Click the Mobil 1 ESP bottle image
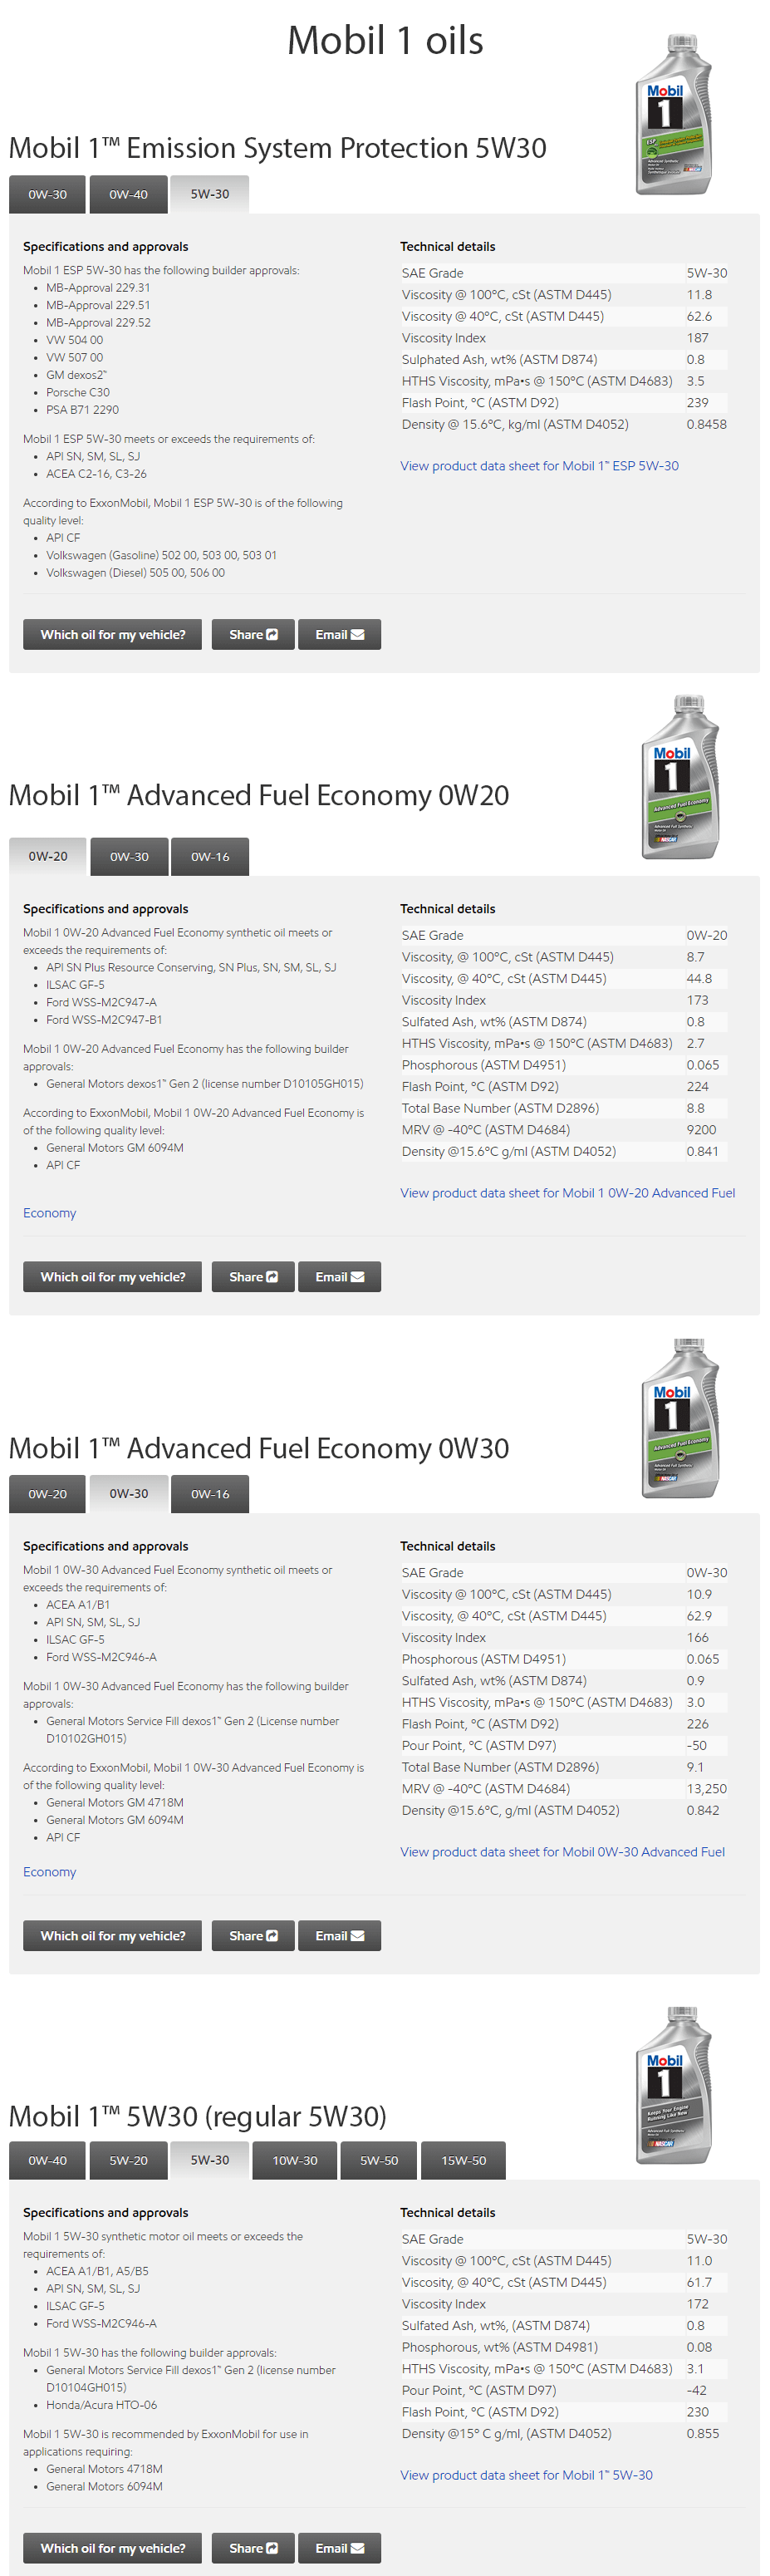Viewport: 770px width, 2576px height. point(676,110)
